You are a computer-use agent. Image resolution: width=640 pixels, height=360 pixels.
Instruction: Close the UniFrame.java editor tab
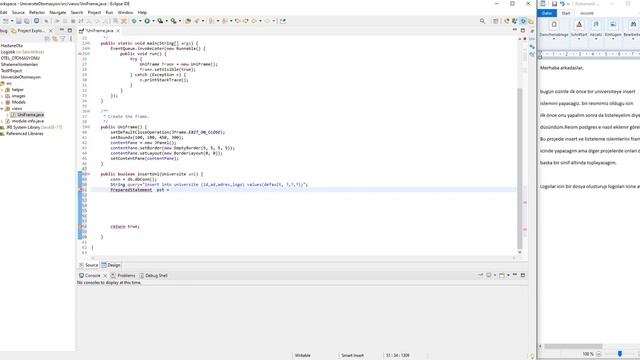[x=118, y=31]
